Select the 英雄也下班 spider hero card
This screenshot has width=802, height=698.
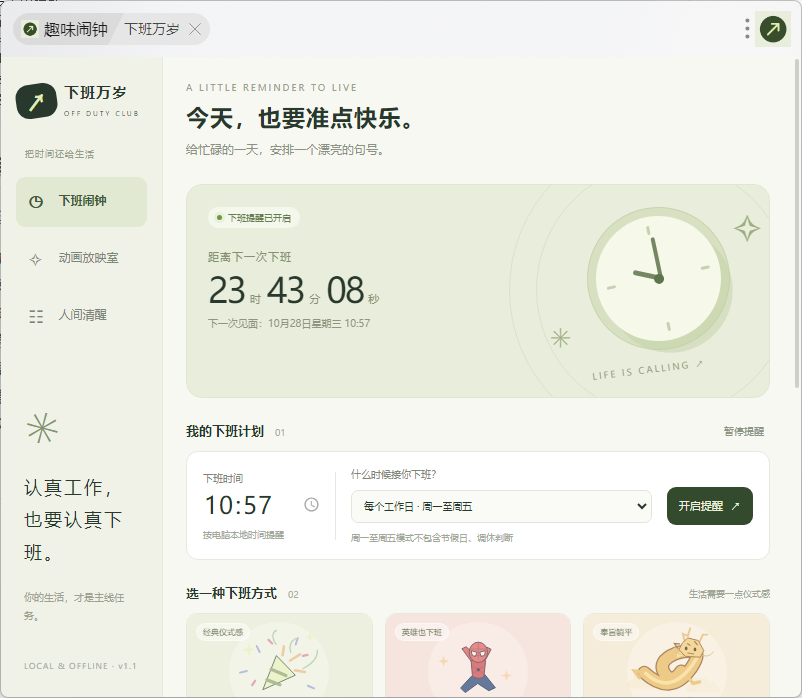478,656
